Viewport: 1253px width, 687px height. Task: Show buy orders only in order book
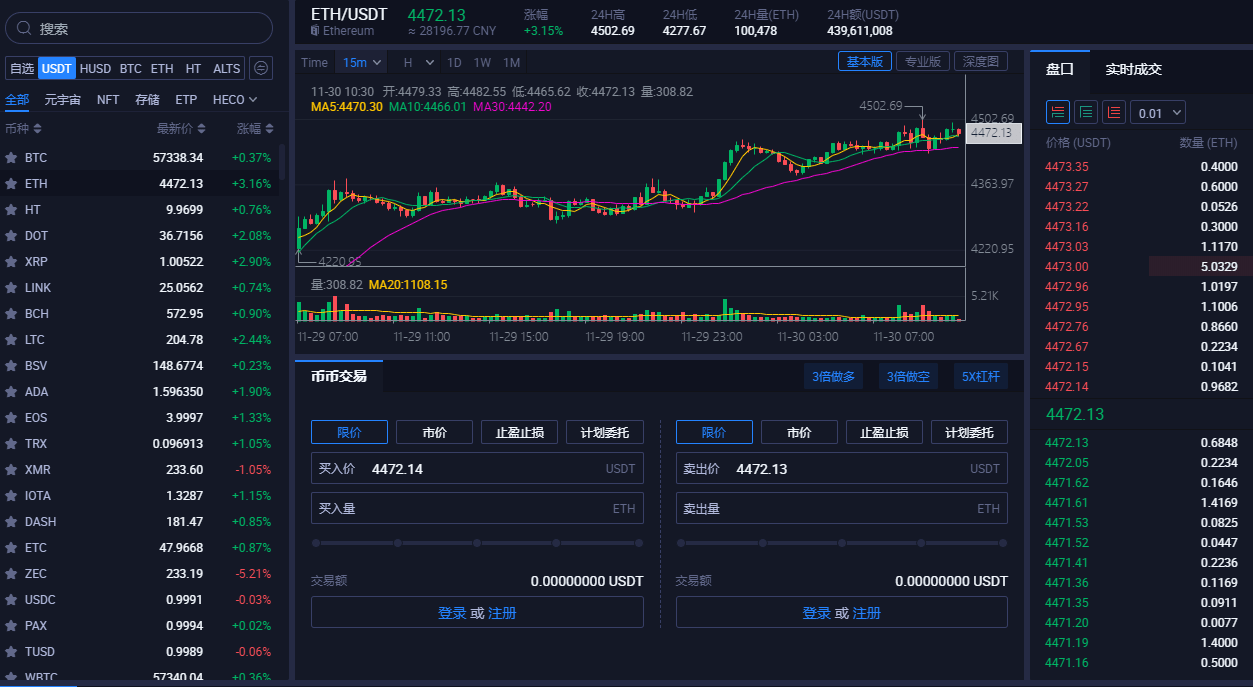pos(1086,112)
